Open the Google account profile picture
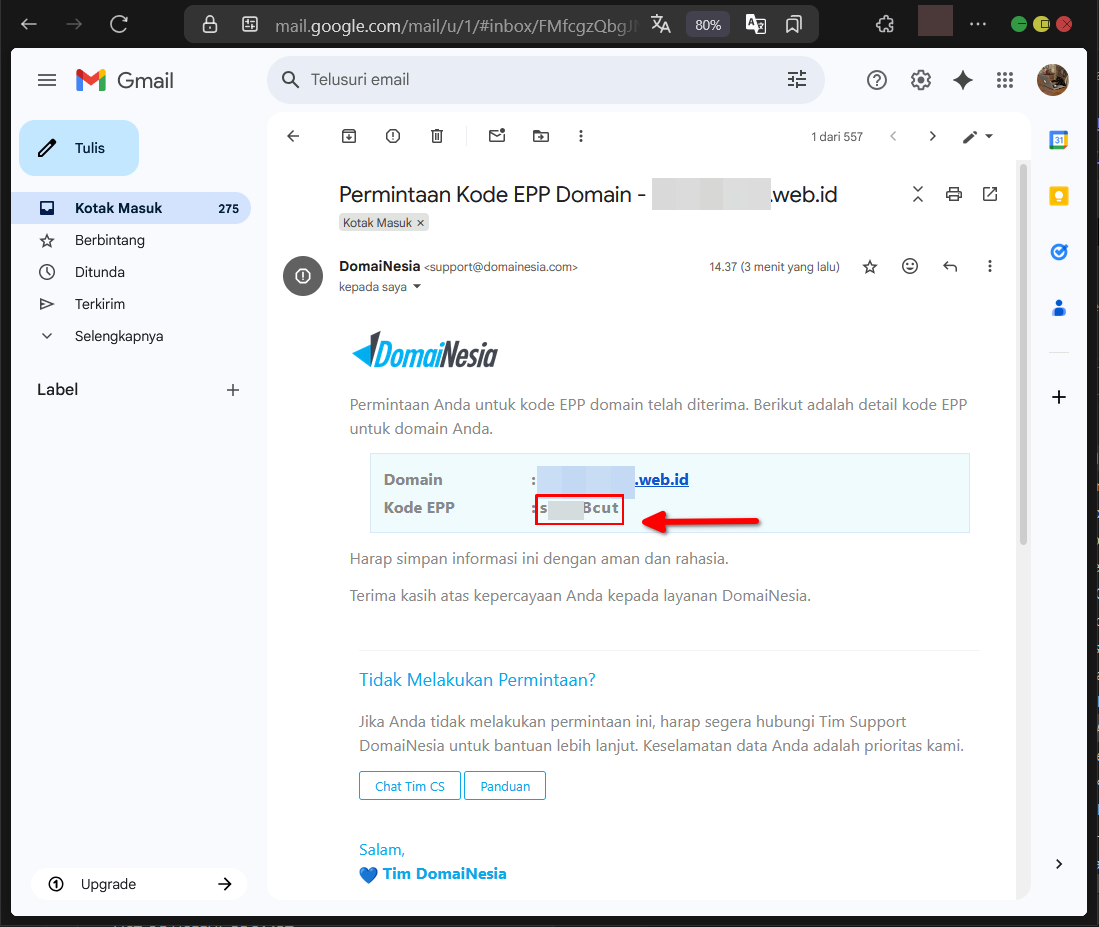This screenshot has height=927, width=1099. pos(1052,80)
